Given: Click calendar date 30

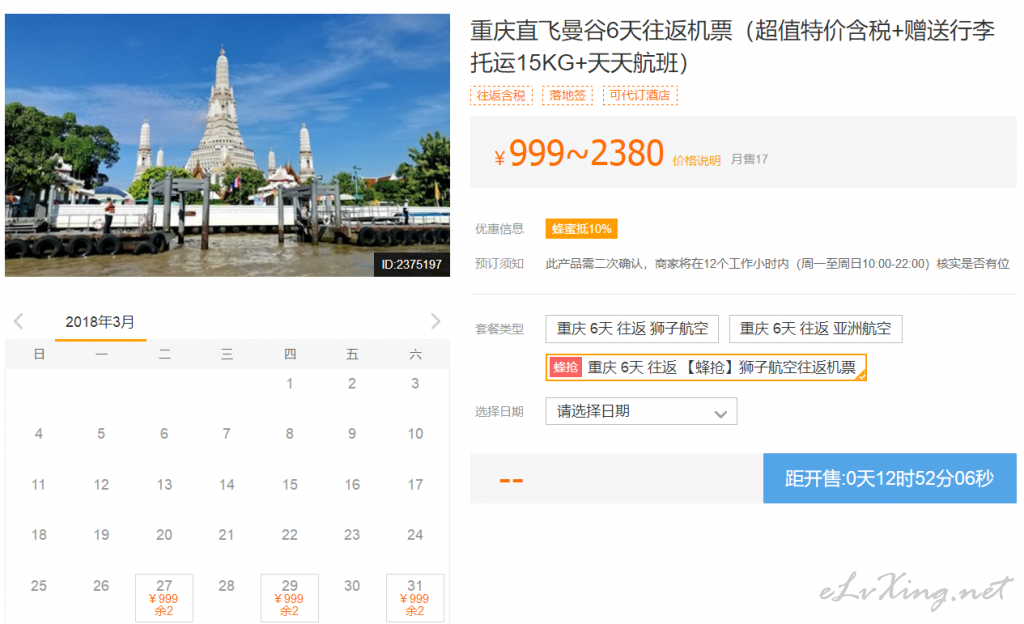Looking at the screenshot, I should point(352,585).
